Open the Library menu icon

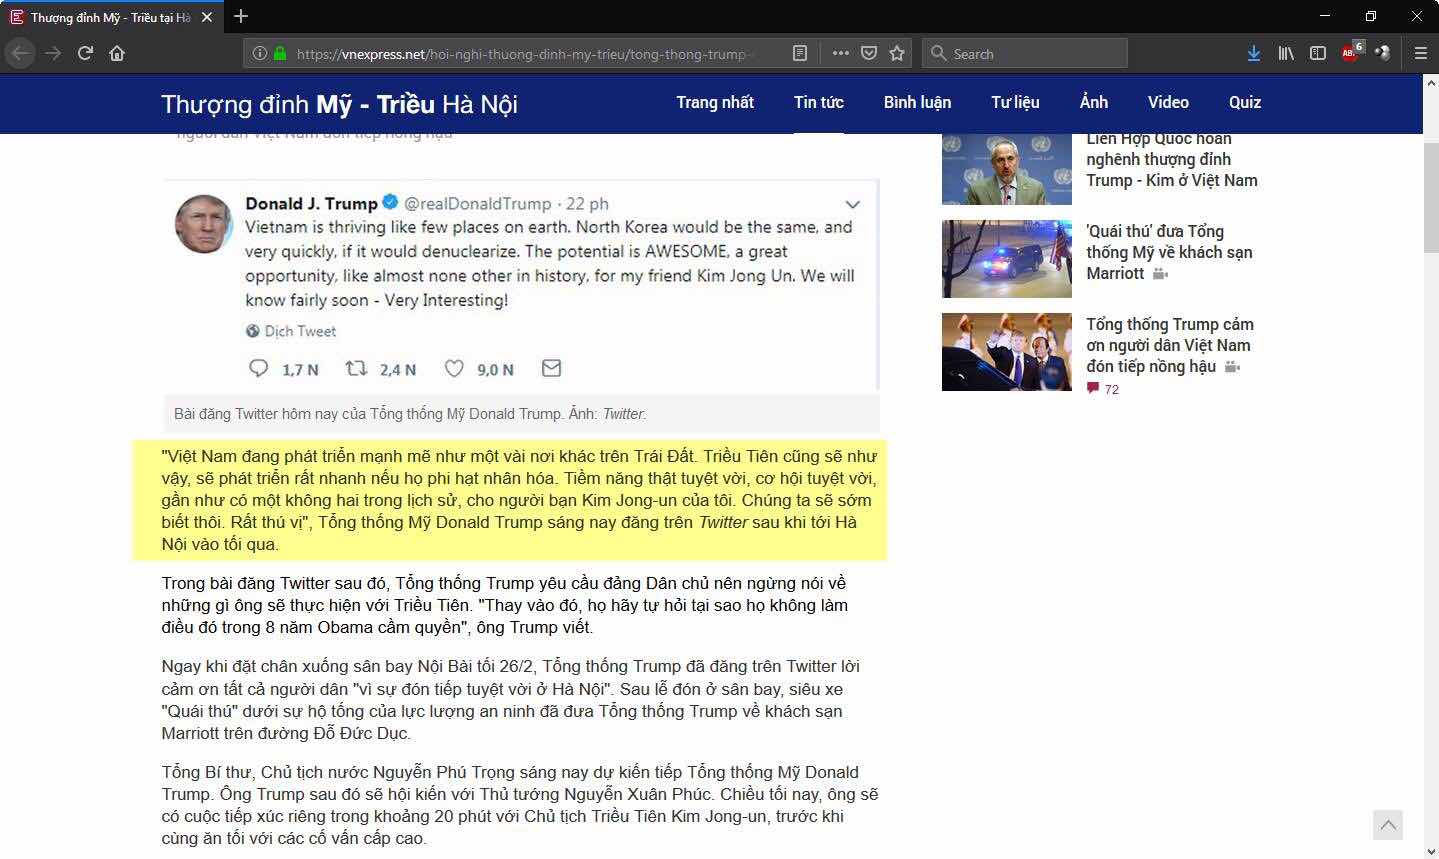1286,53
